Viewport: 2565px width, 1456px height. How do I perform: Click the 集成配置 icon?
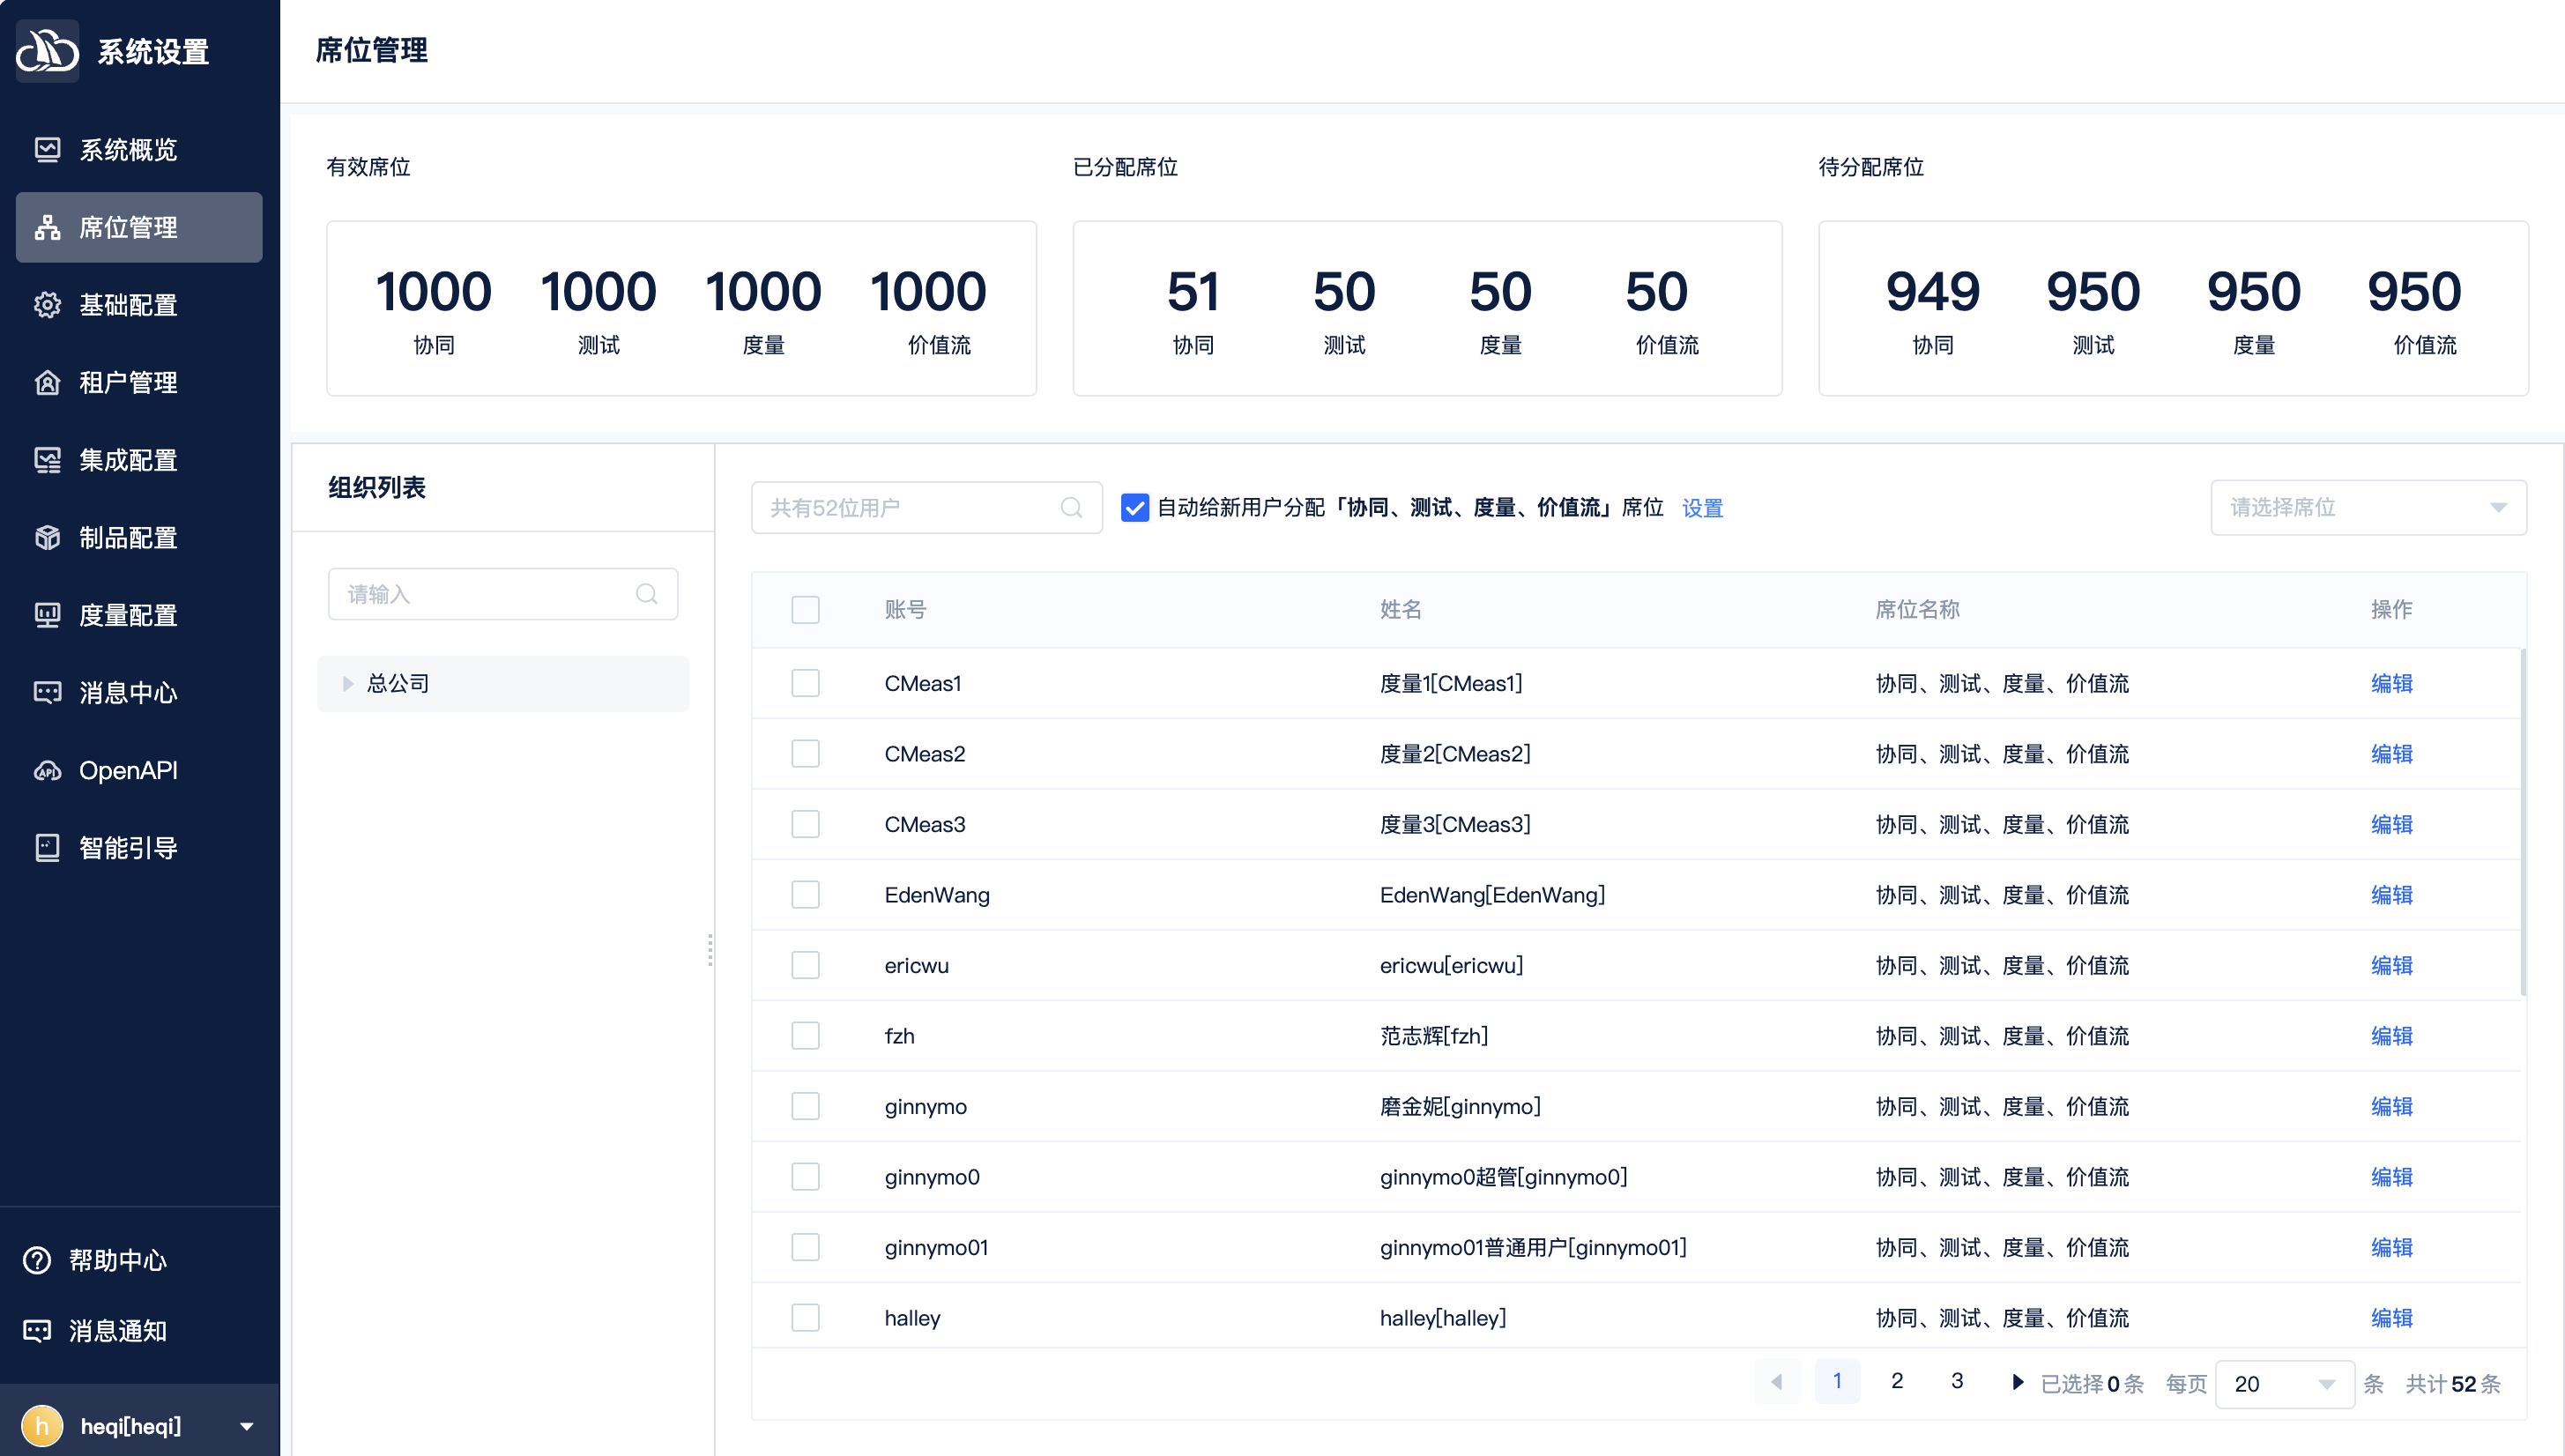(x=47, y=460)
